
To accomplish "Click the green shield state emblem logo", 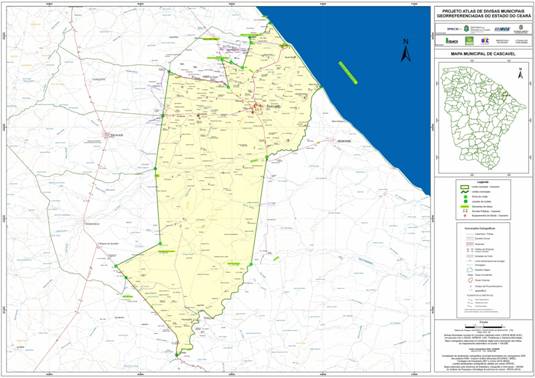I will click(466, 29).
